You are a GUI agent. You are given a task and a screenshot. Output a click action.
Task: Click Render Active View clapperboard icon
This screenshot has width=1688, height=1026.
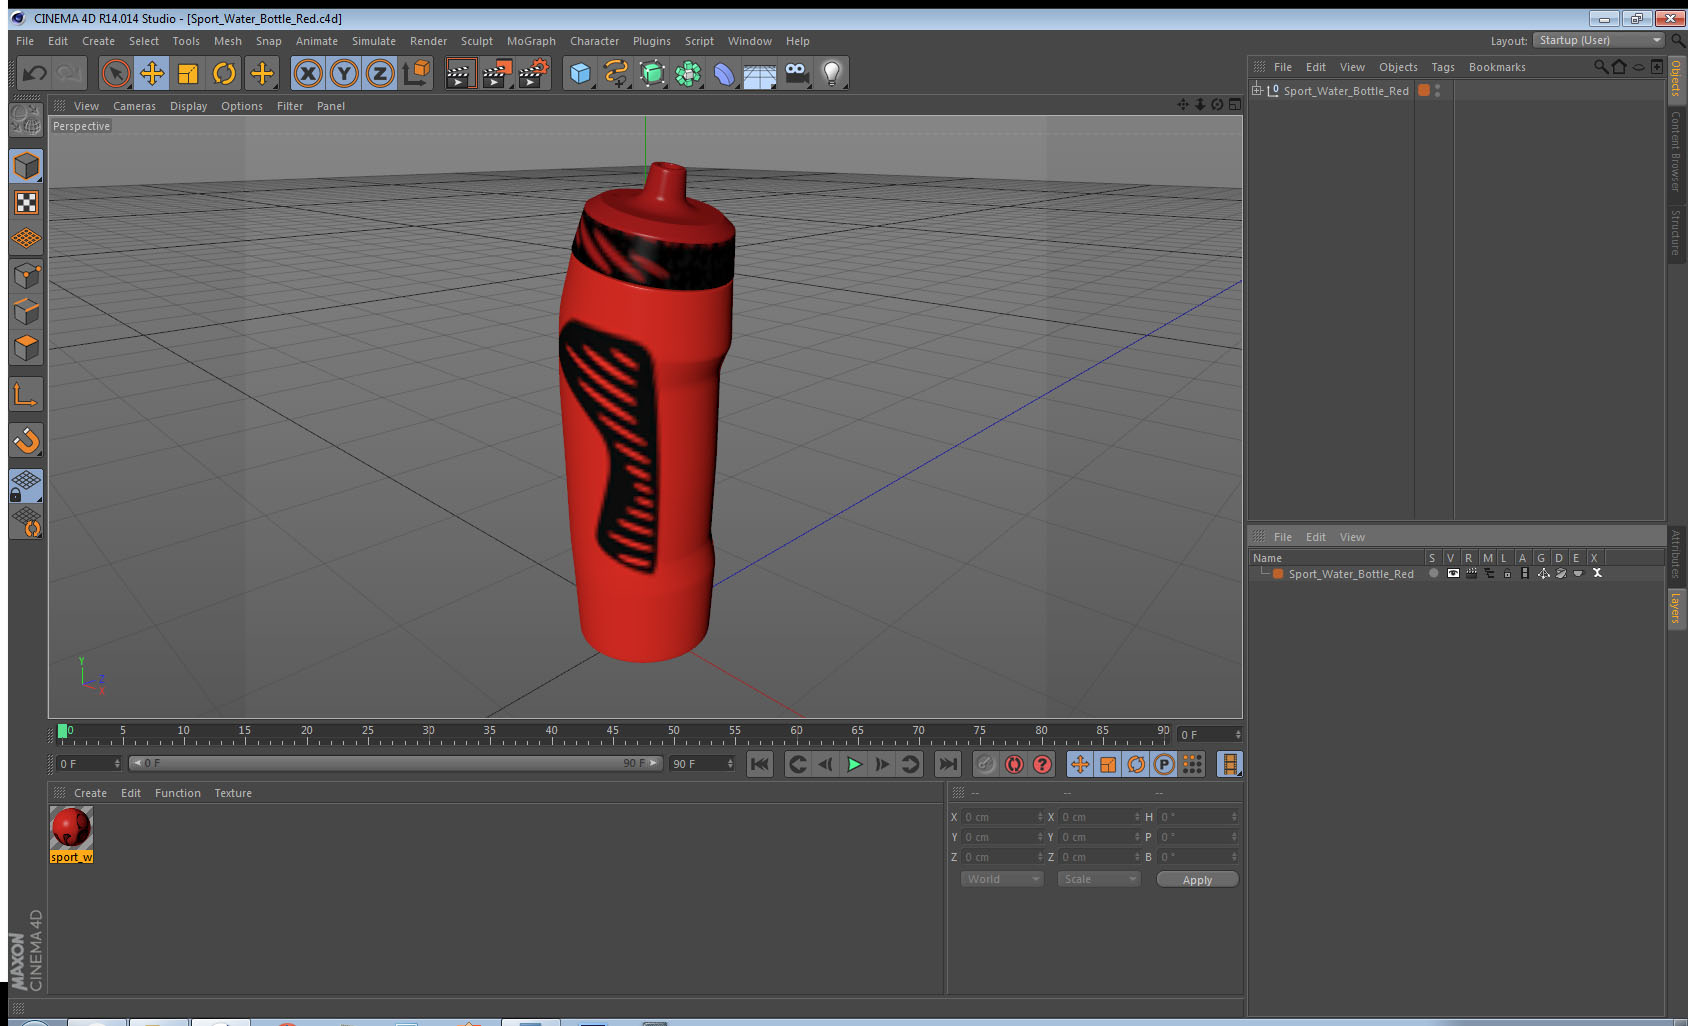460,73
